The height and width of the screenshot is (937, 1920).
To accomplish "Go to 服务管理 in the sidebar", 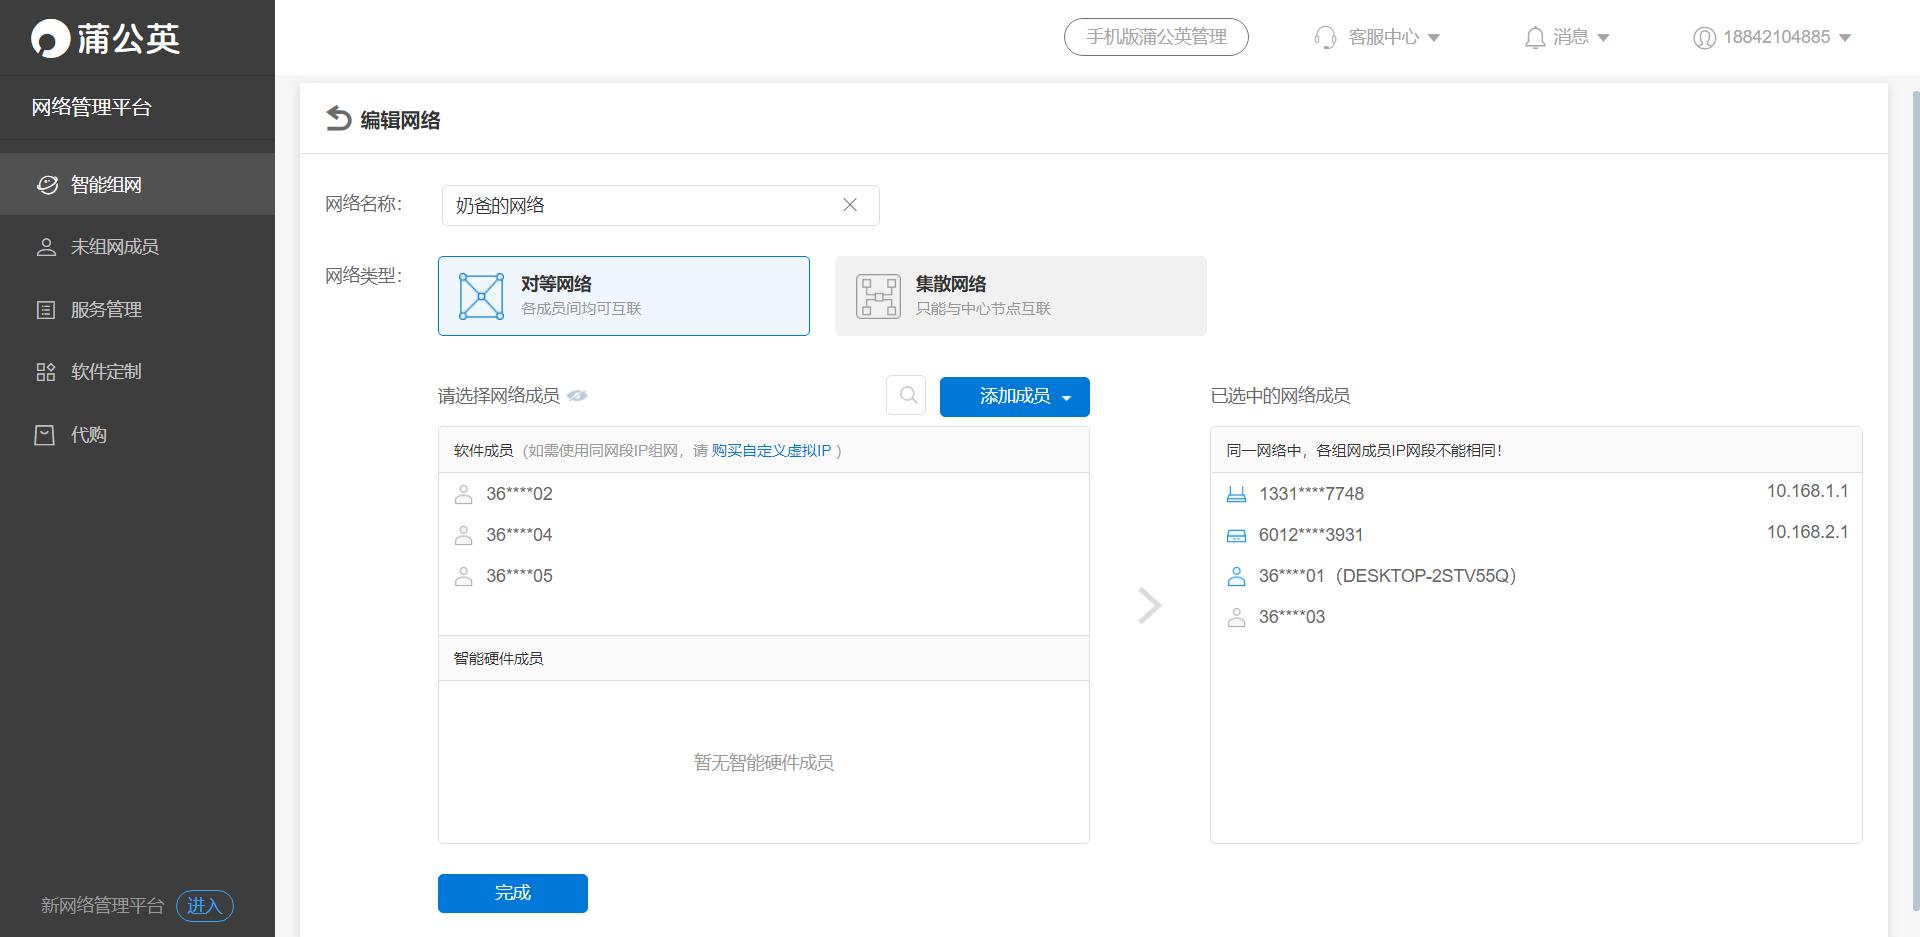I will (x=106, y=310).
